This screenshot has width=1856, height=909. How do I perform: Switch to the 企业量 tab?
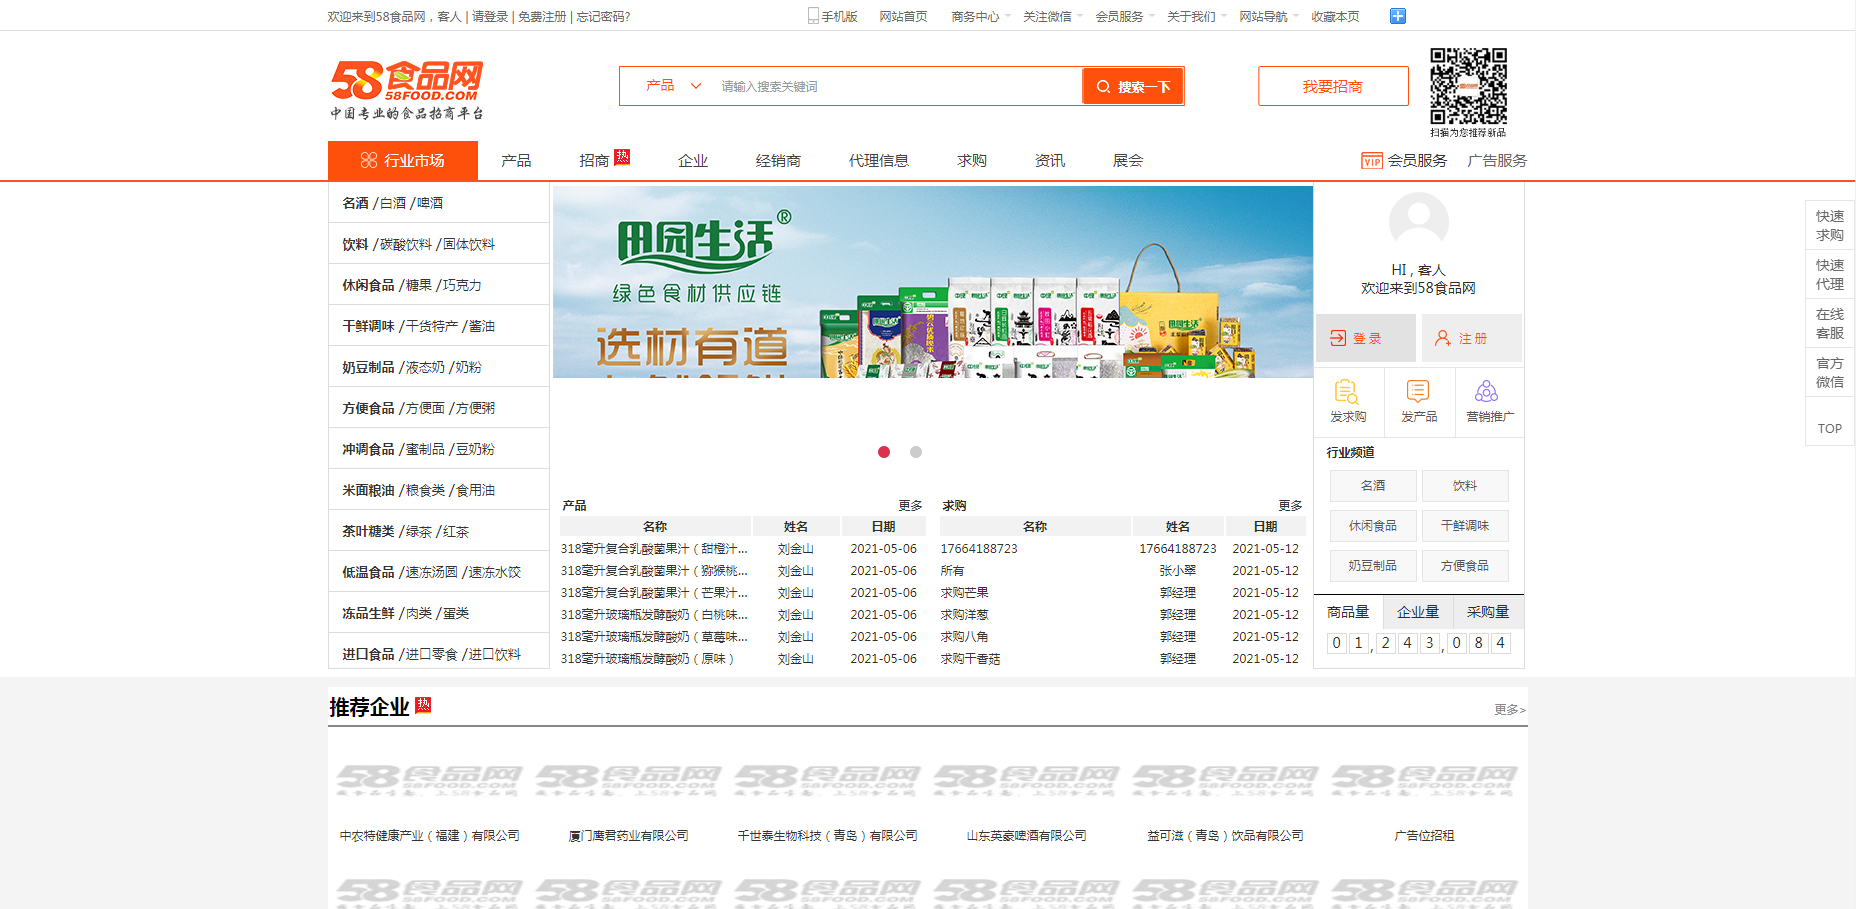tap(1418, 611)
